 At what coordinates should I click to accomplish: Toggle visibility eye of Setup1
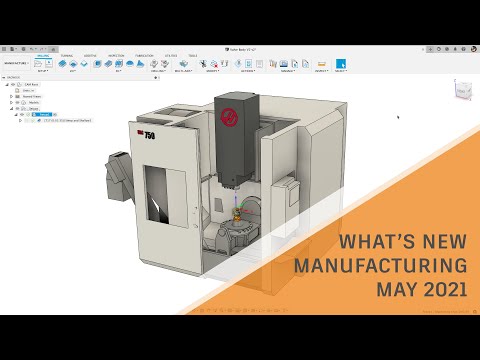tap(22, 115)
